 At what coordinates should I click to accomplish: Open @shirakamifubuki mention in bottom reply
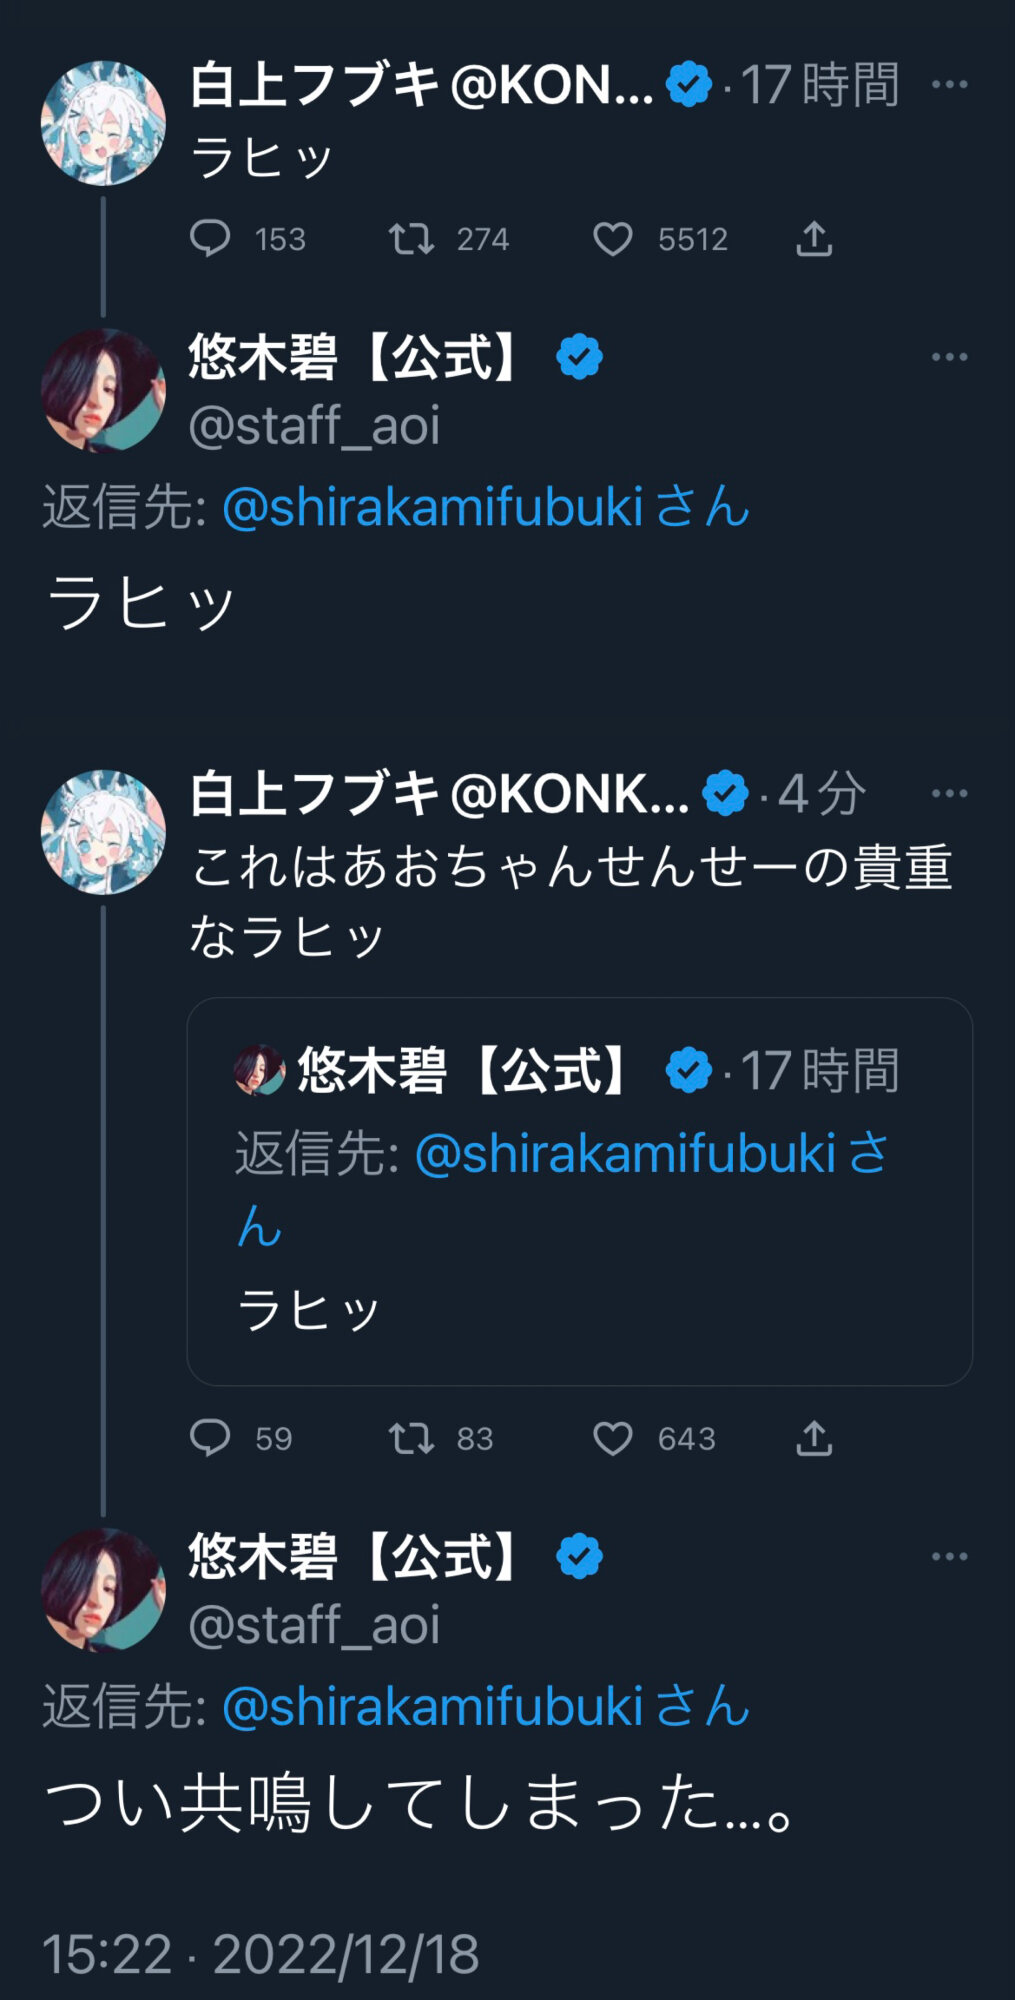432,1706
